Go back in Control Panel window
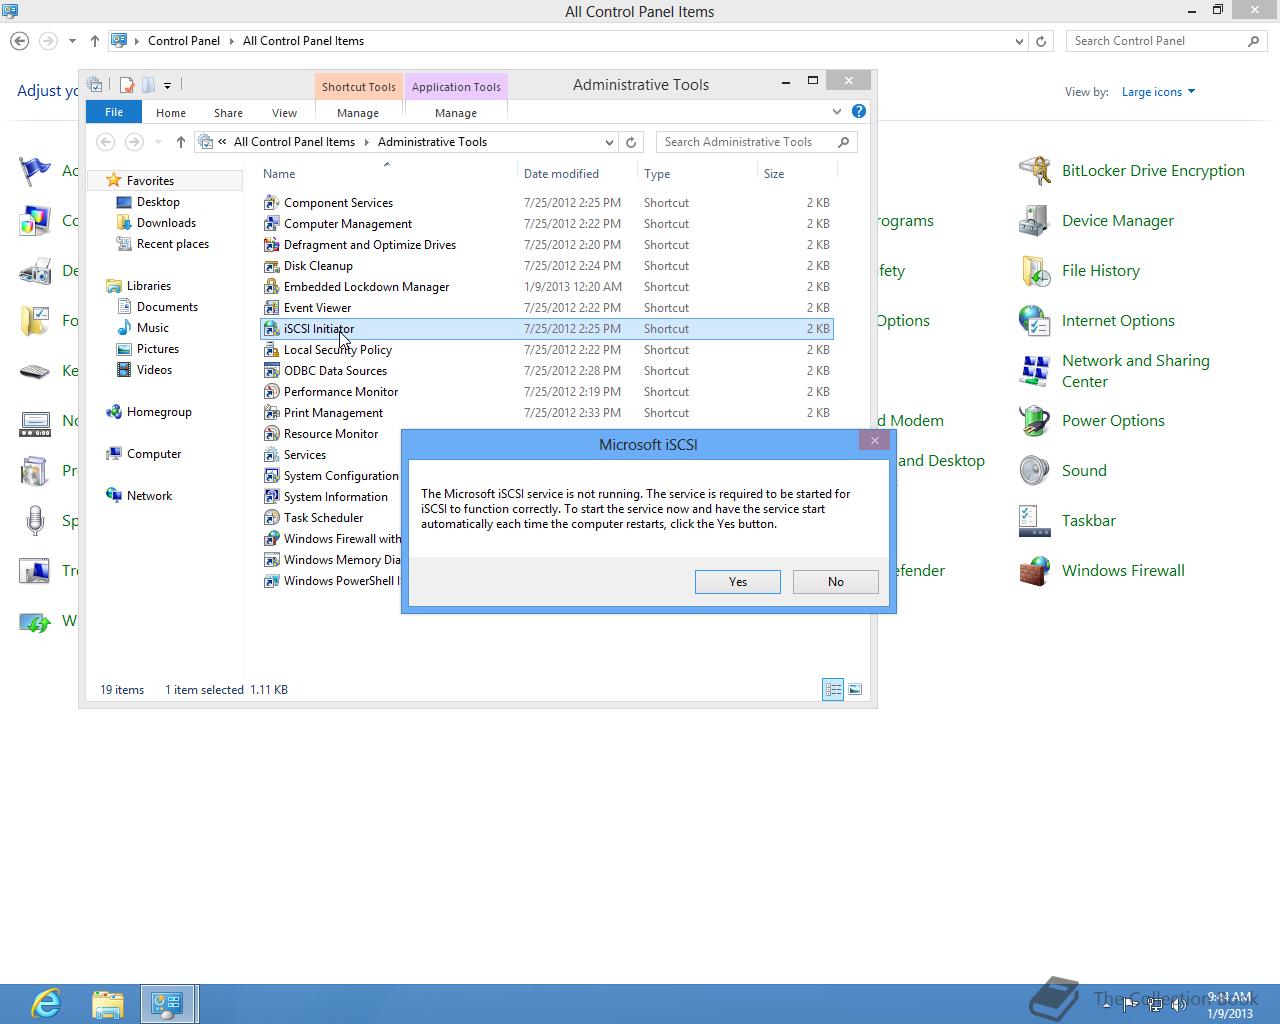 point(19,41)
